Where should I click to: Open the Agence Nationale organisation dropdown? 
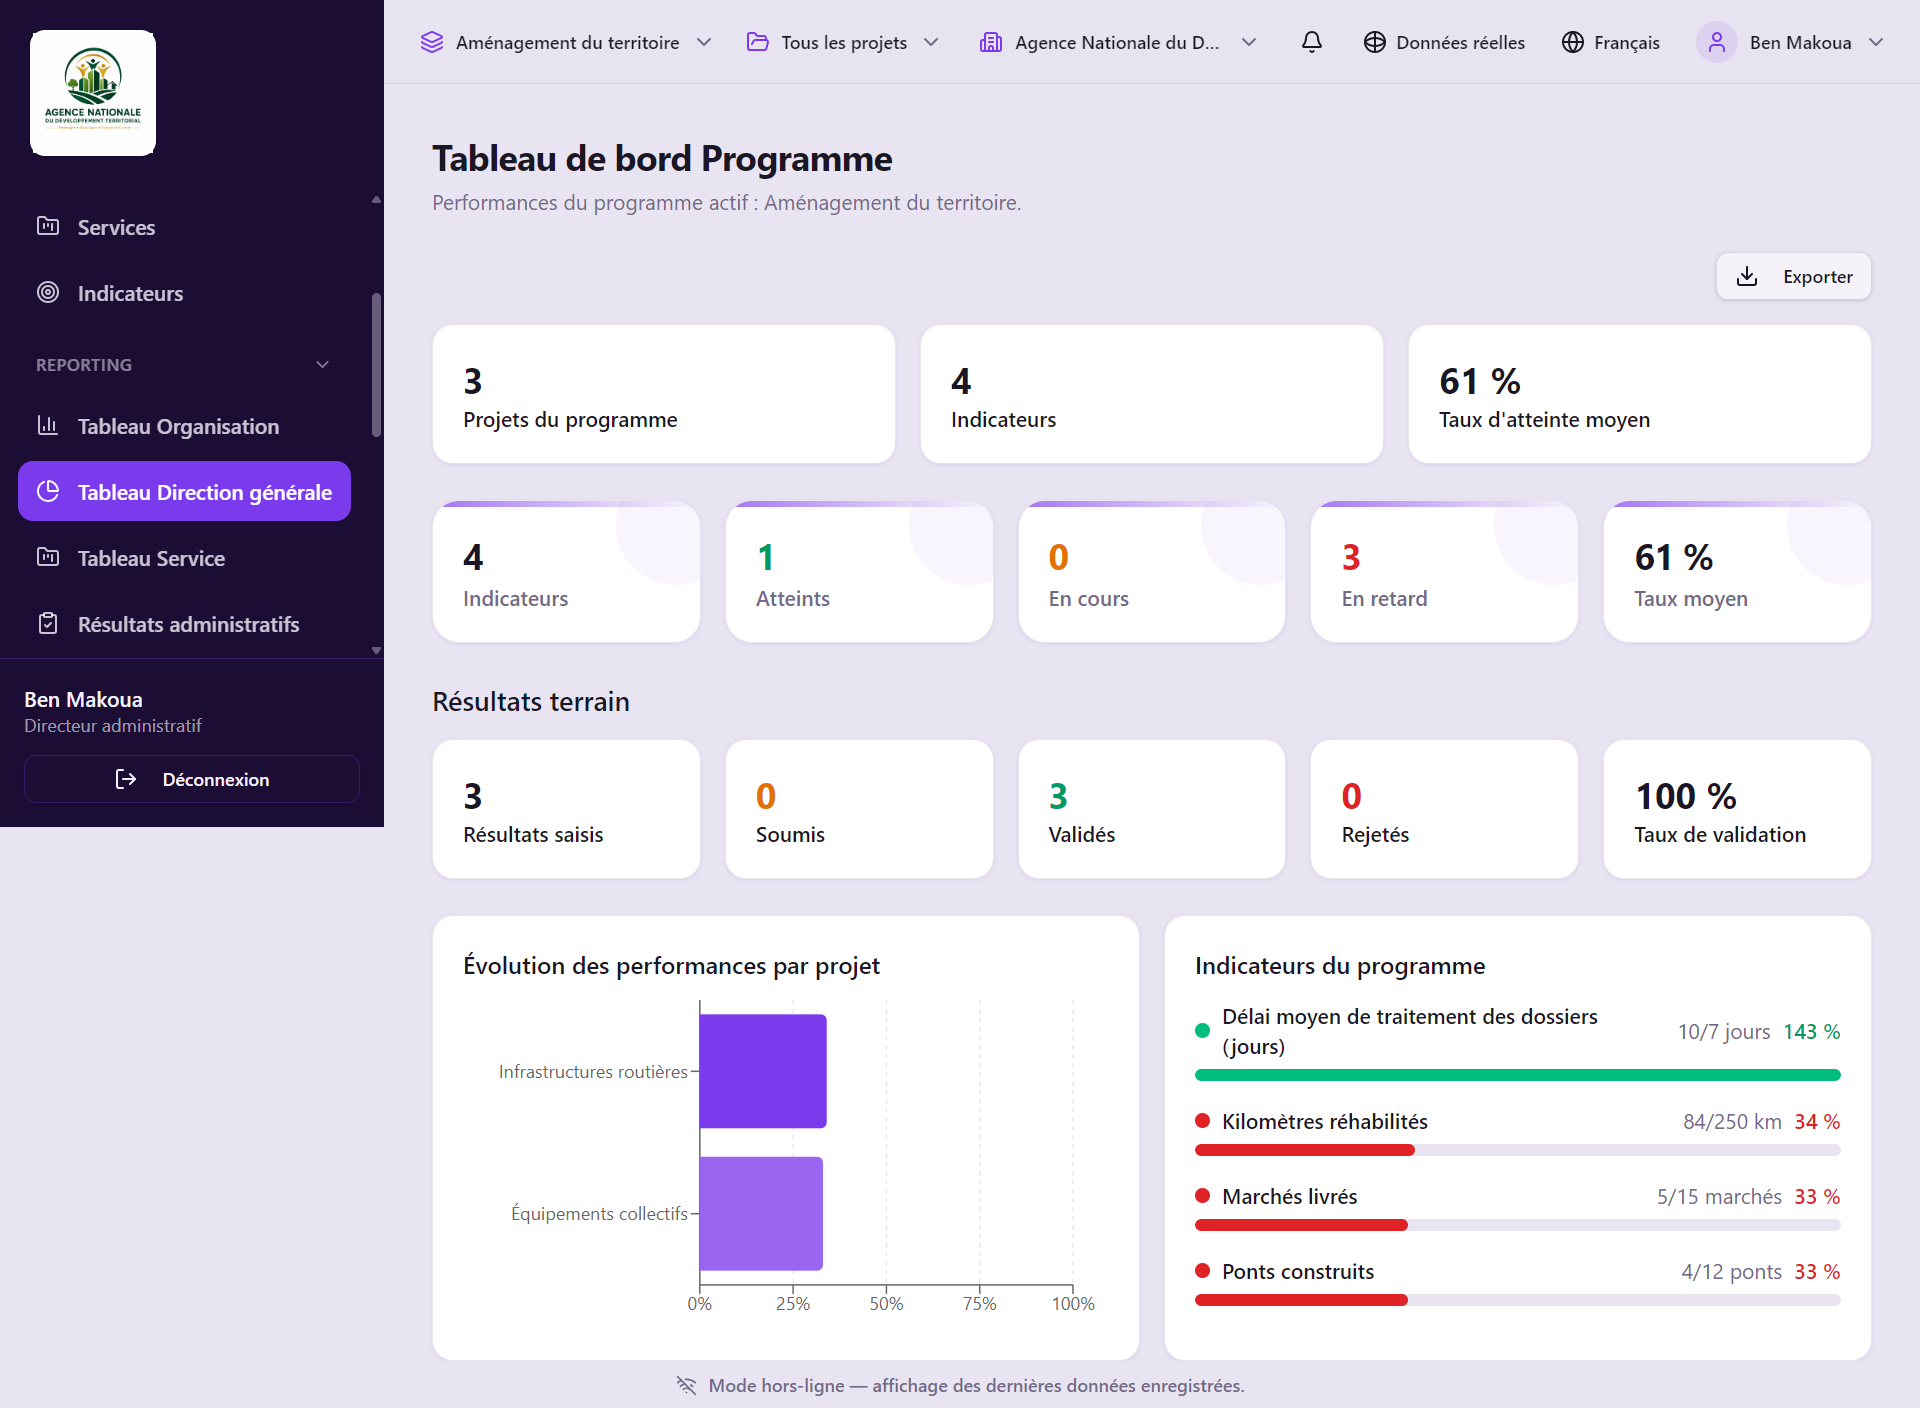coord(1118,42)
